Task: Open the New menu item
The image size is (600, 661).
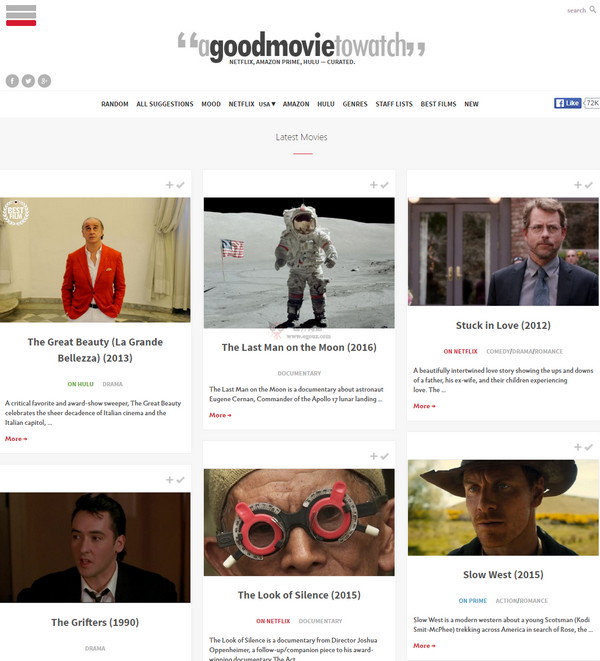Action: point(471,104)
